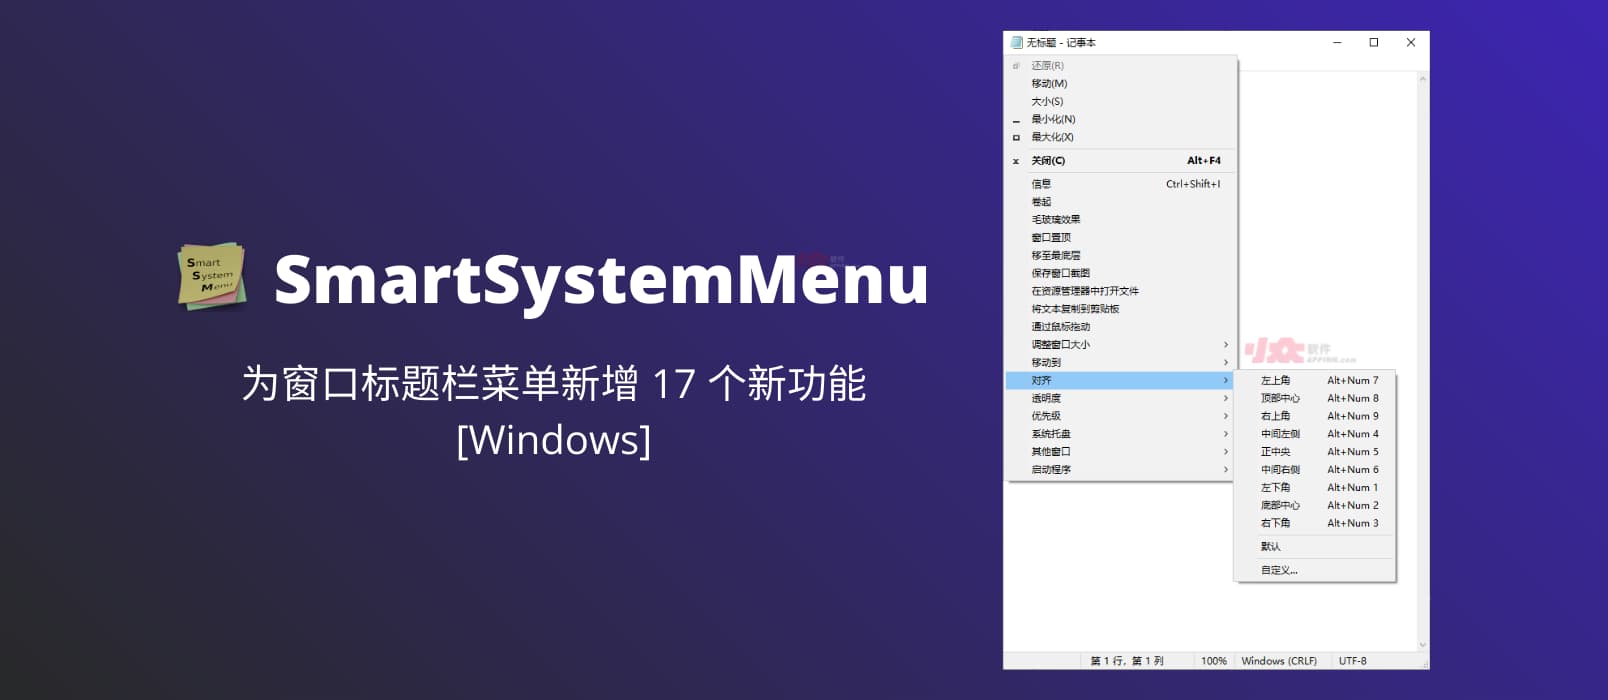Select 最小化(N) menu entry
The width and height of the screenshot is (1608, 700).
point(1120,120)
